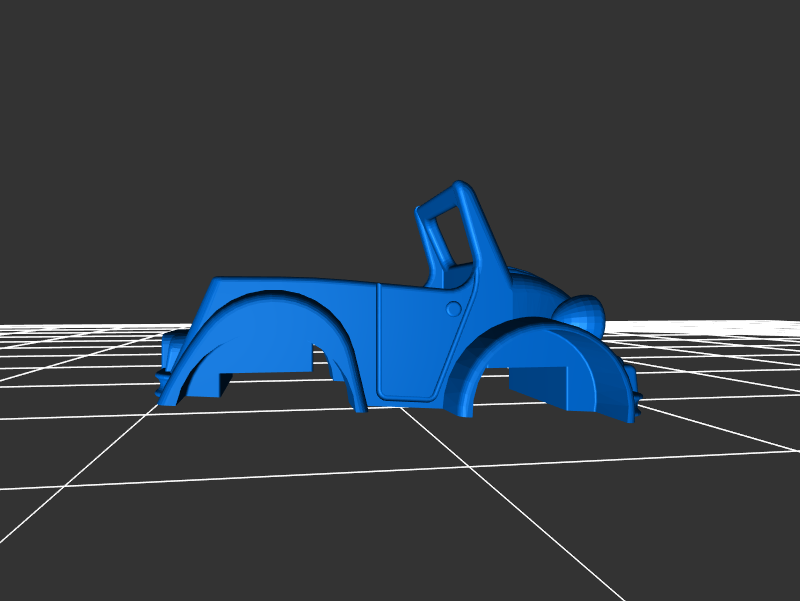This screenshot has width=800, height=601.
Task: Click the round door handle on the car
Action: (452, 309)
